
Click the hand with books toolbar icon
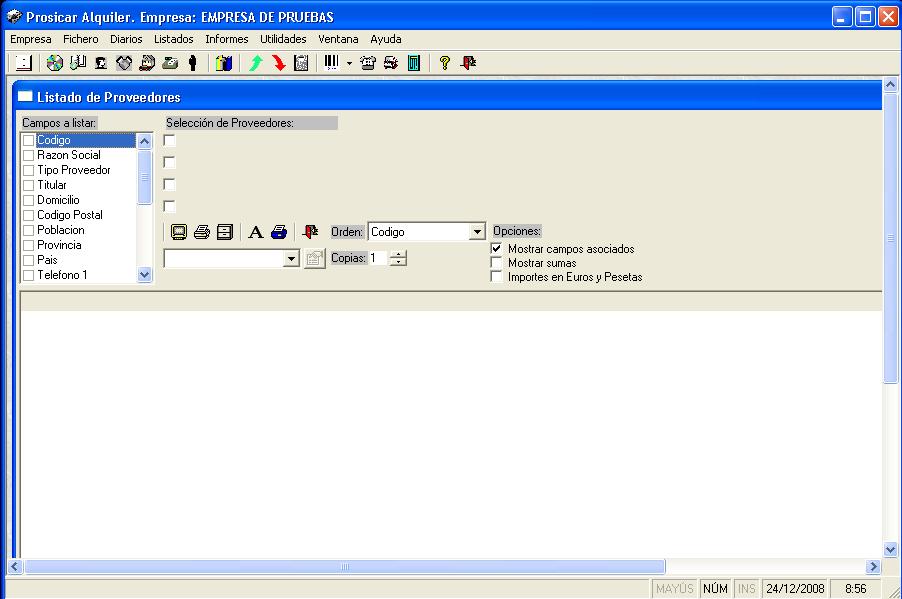78,63
